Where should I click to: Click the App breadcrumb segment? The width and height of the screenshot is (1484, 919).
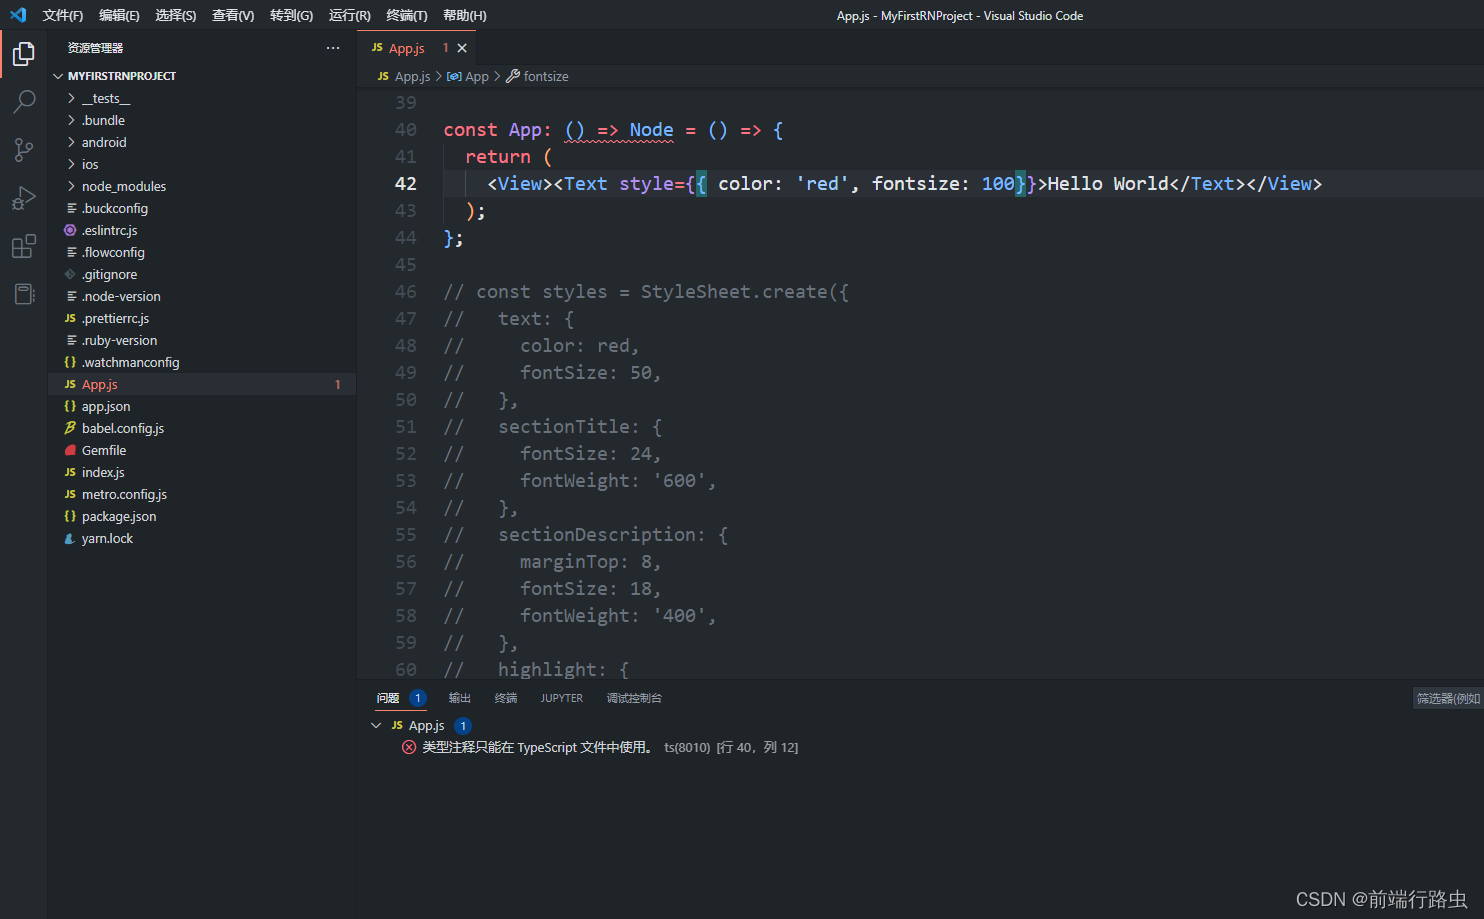click(477, 76)
